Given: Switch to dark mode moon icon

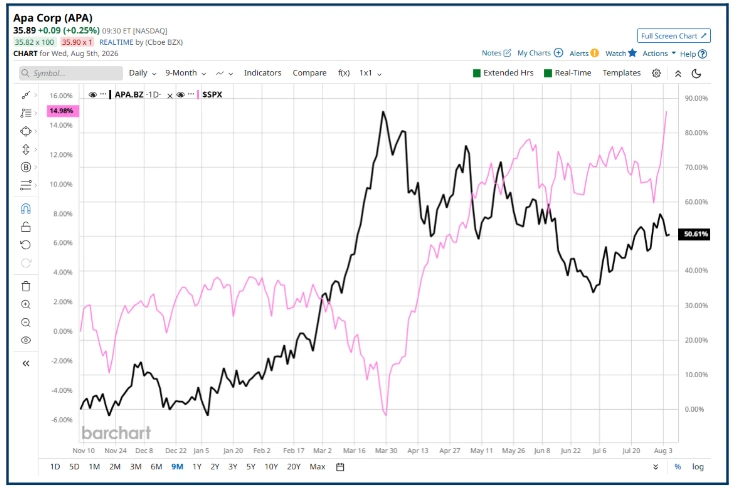Looking at the screenshot, I should [696, 73].
